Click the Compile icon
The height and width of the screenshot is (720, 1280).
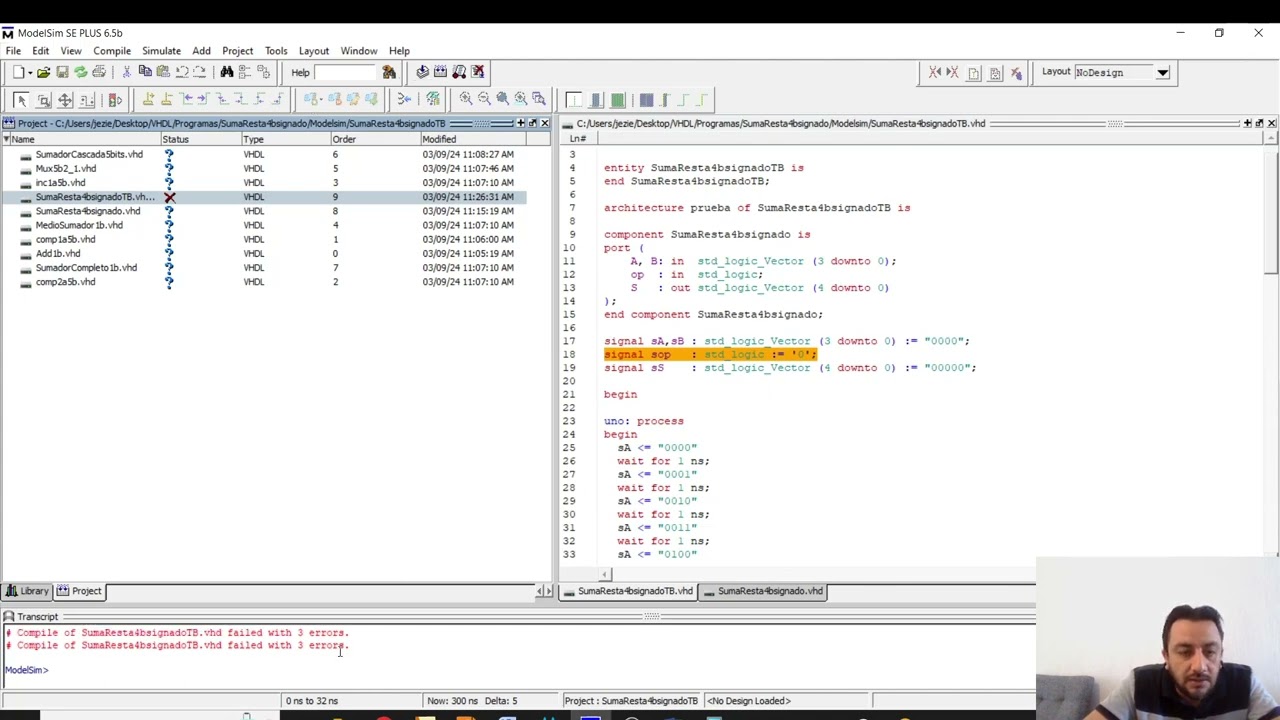(423, 72)
